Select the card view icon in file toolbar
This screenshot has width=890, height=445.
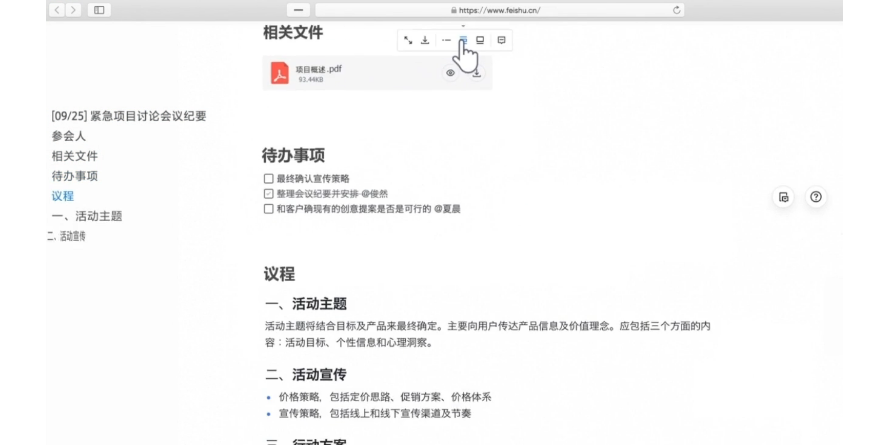pyautogui.click(x=463, y=40)
